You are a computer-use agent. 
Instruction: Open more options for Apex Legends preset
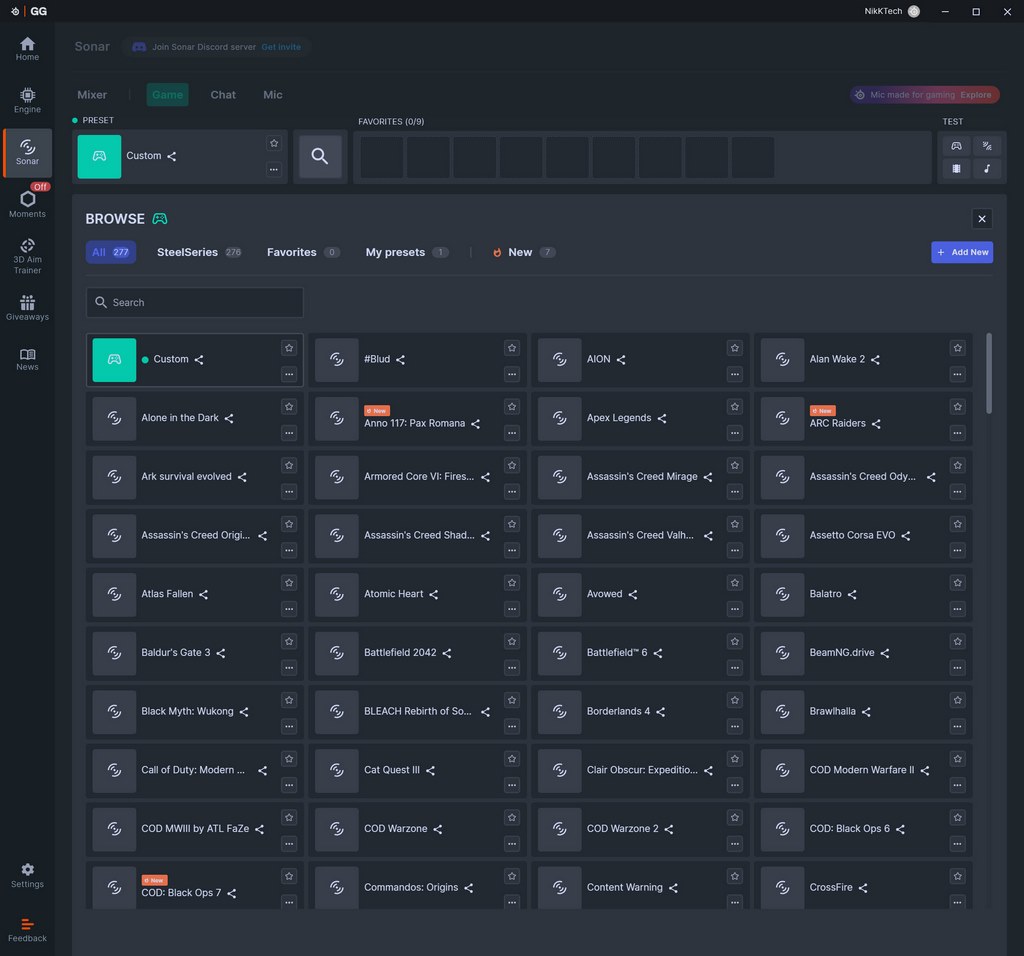[x=735, y=433]
